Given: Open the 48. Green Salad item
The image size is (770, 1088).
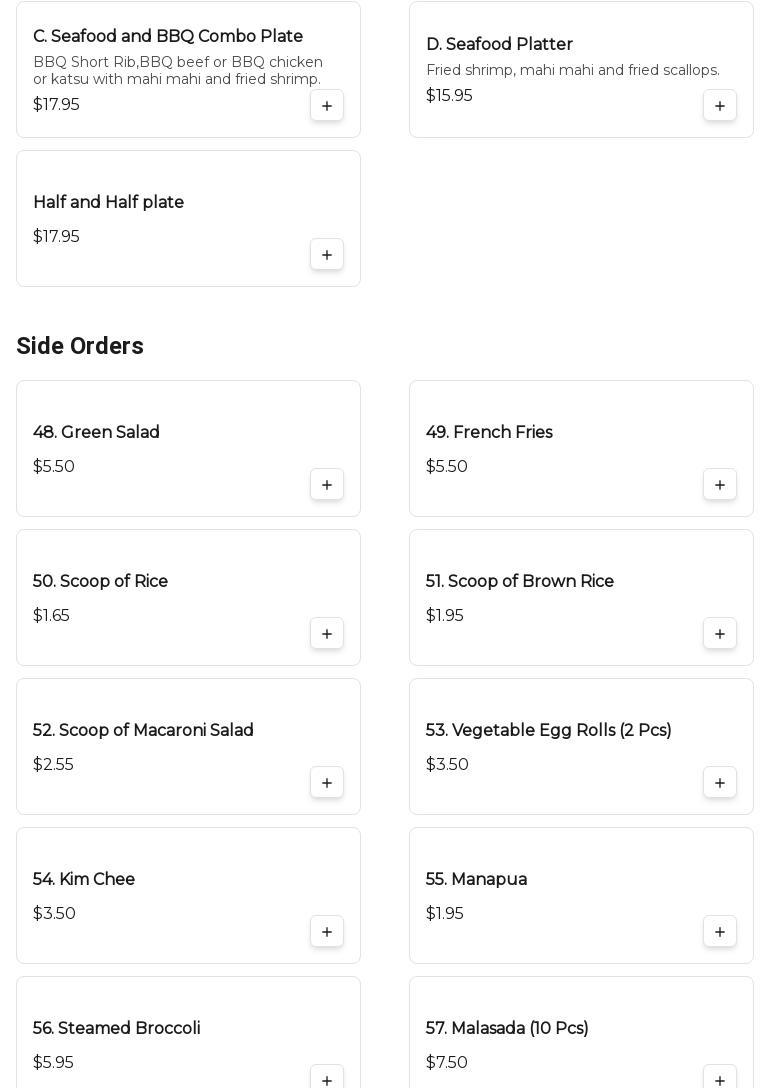Looking at the screenshot, I should pyautogui.click(x=97, y=433).
